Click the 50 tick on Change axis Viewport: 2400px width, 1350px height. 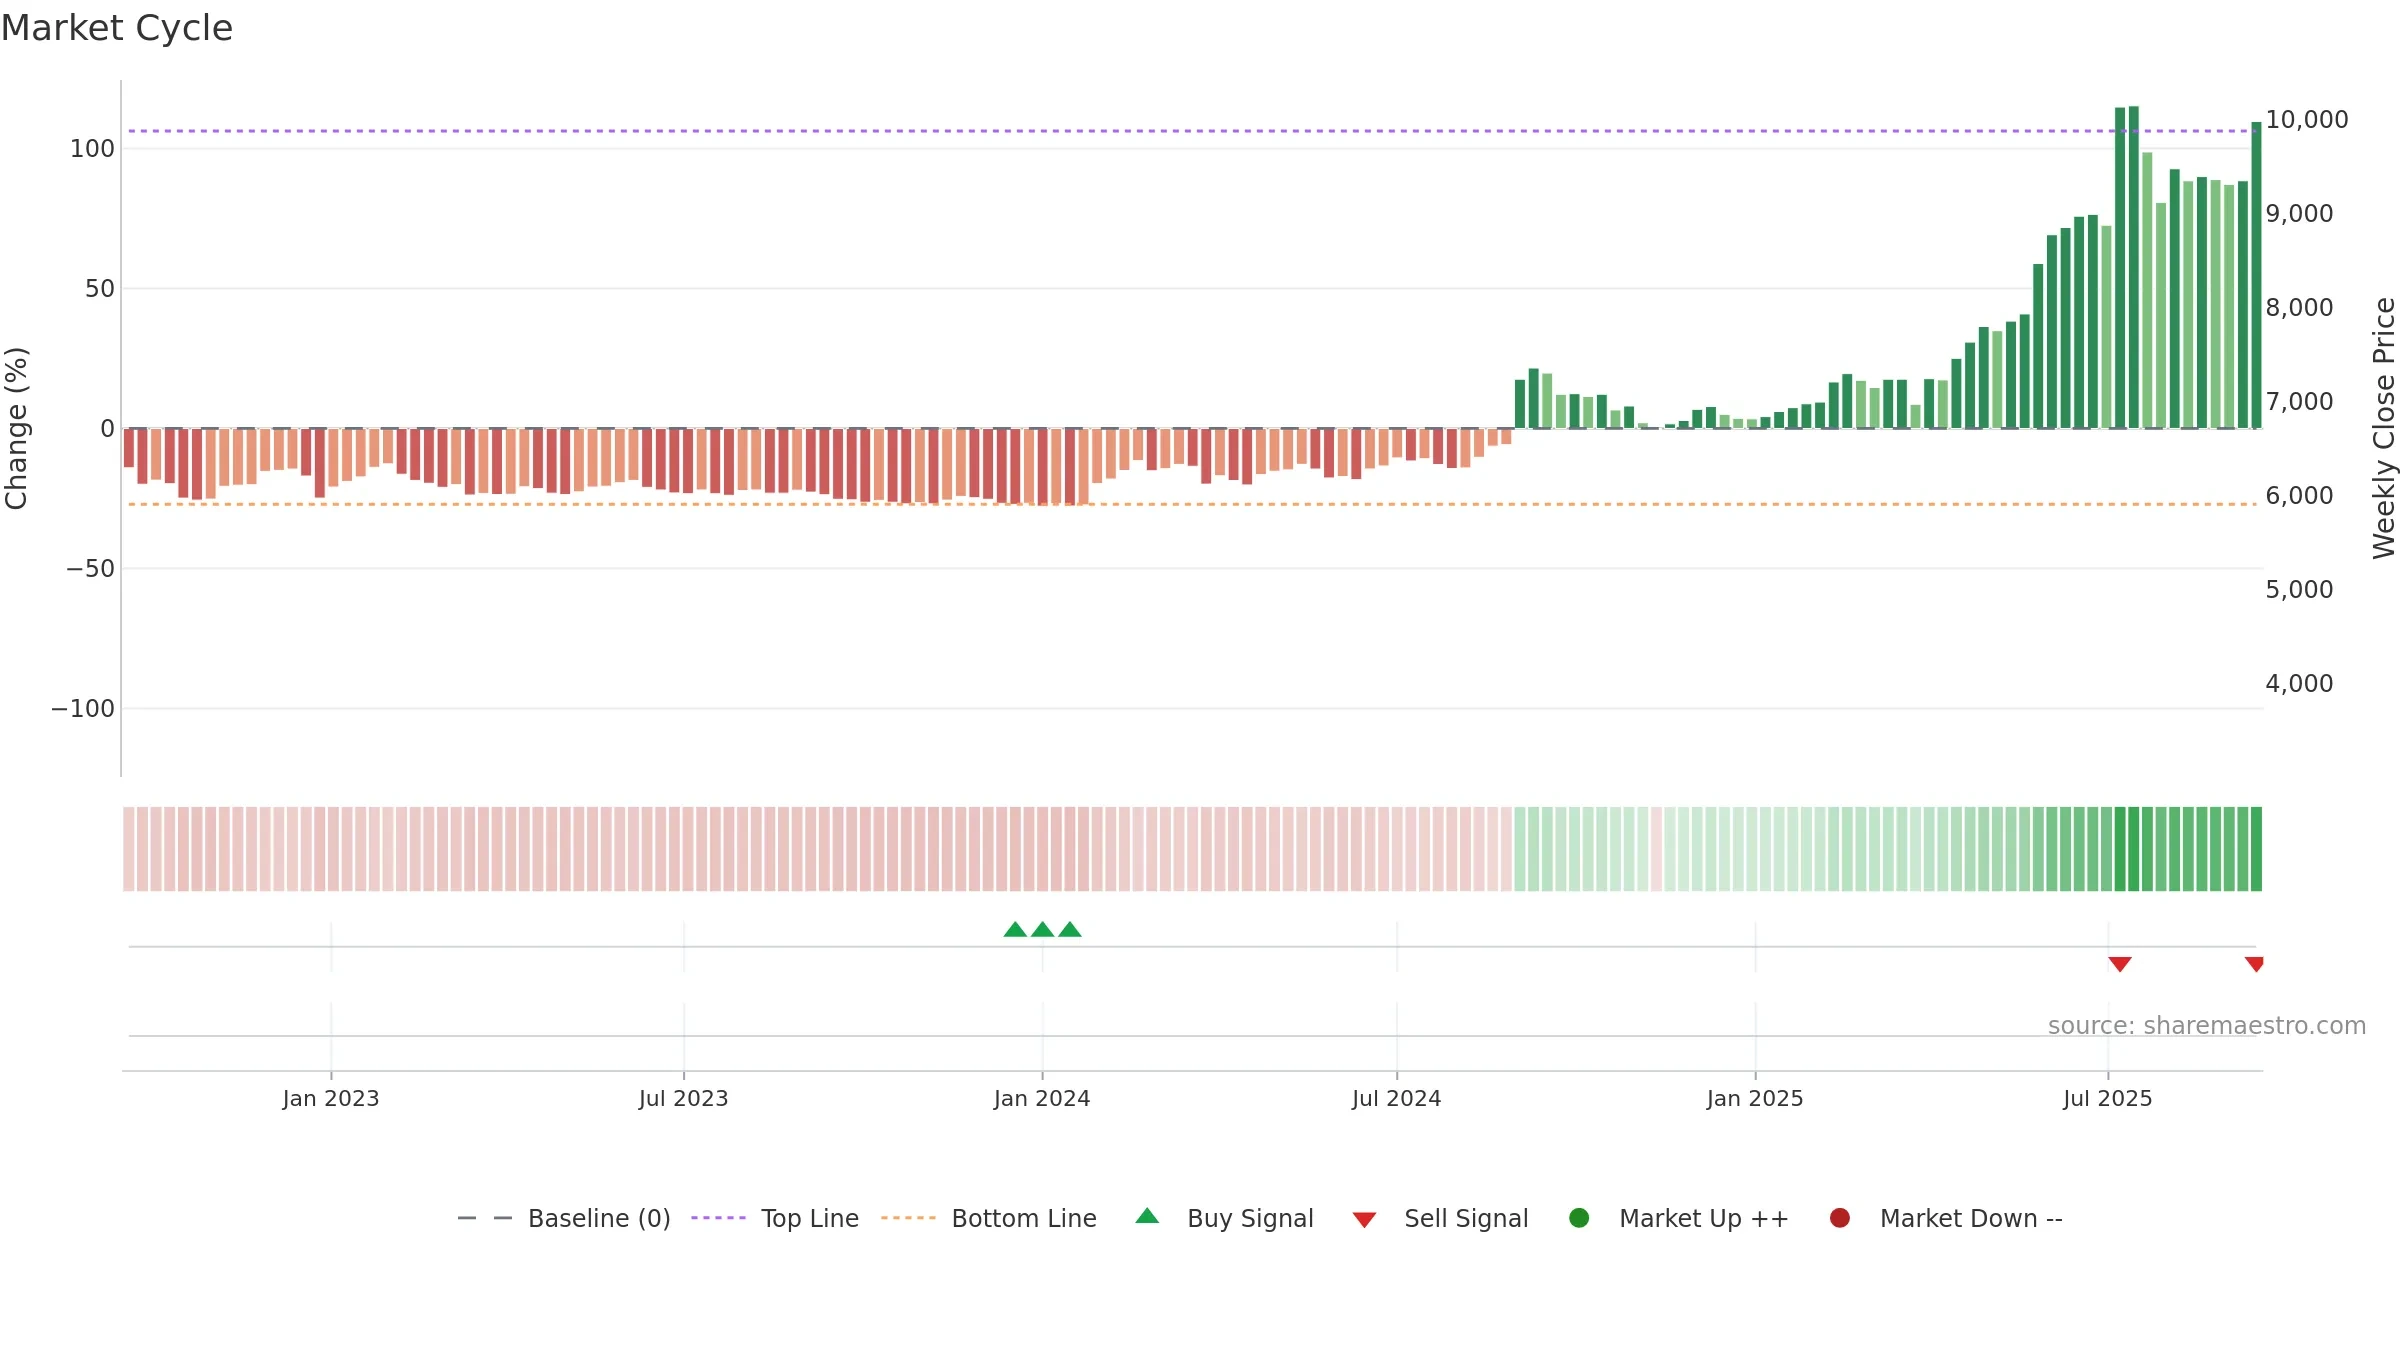pyautogui.click(x=100, y=289)
